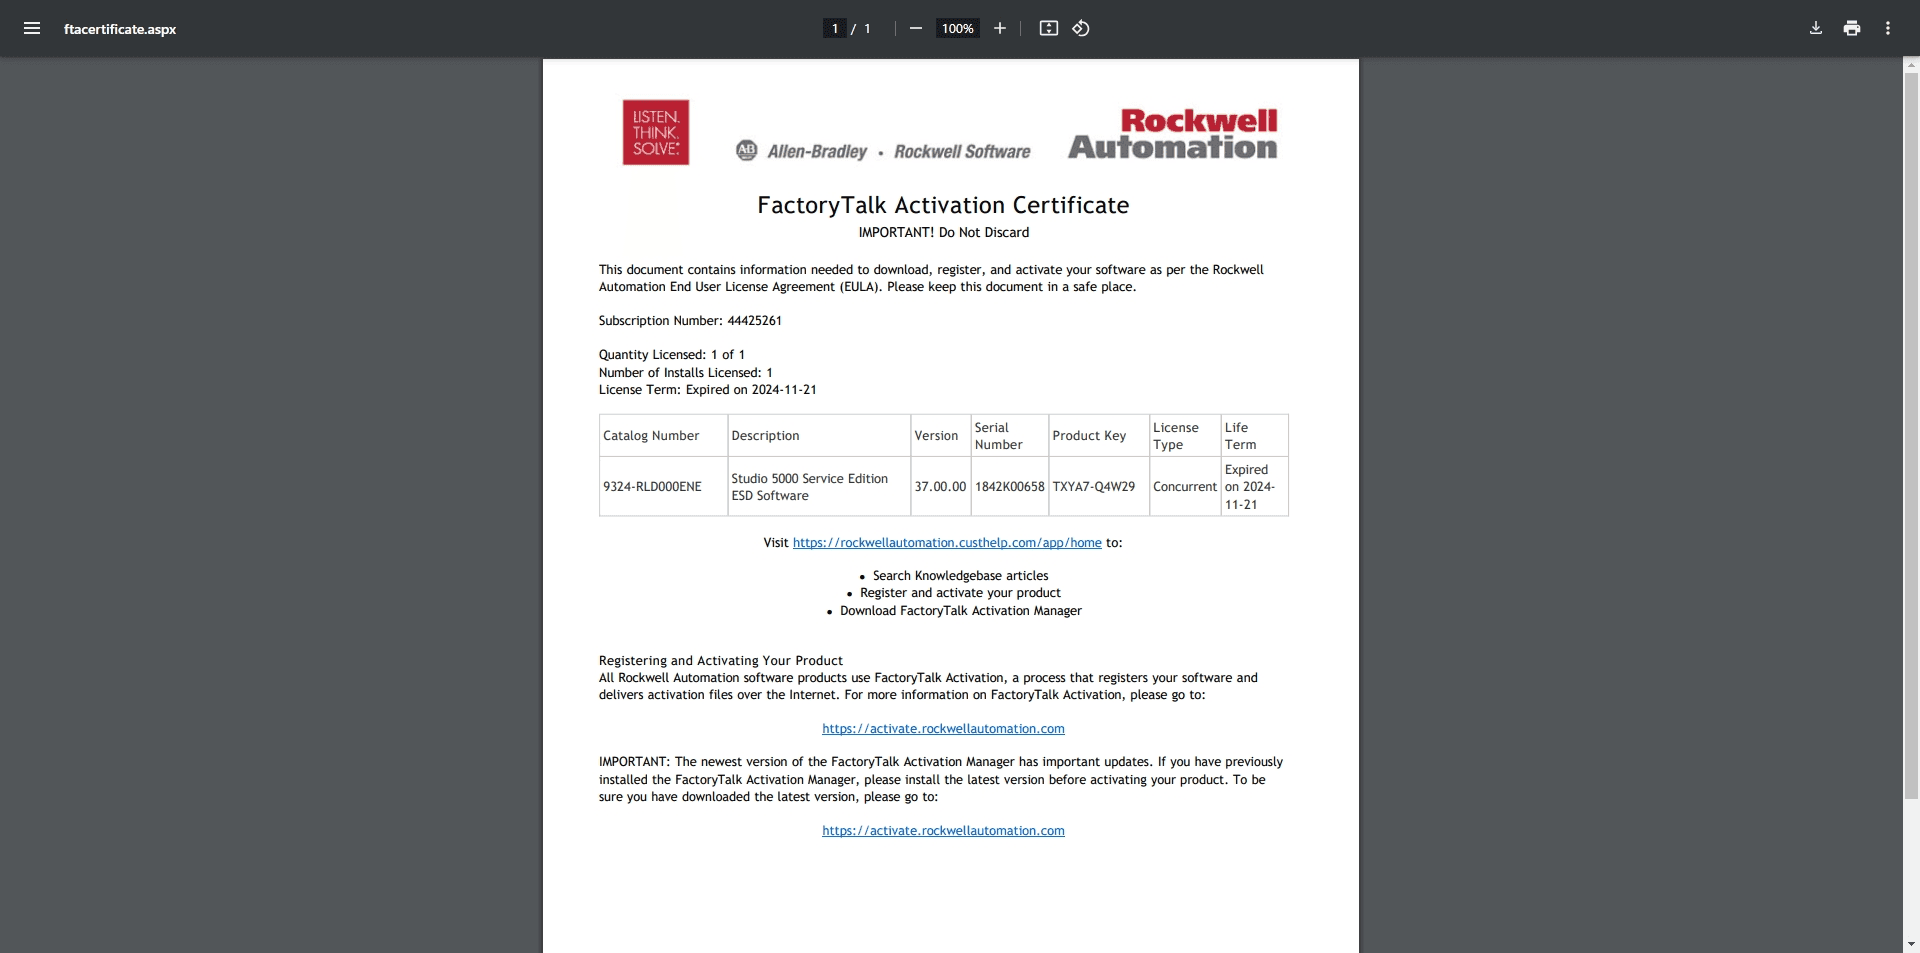Click the Search Knowledgebase articles bullet
The width and height of the screenshot is (1920, 953).
(960, 576)
